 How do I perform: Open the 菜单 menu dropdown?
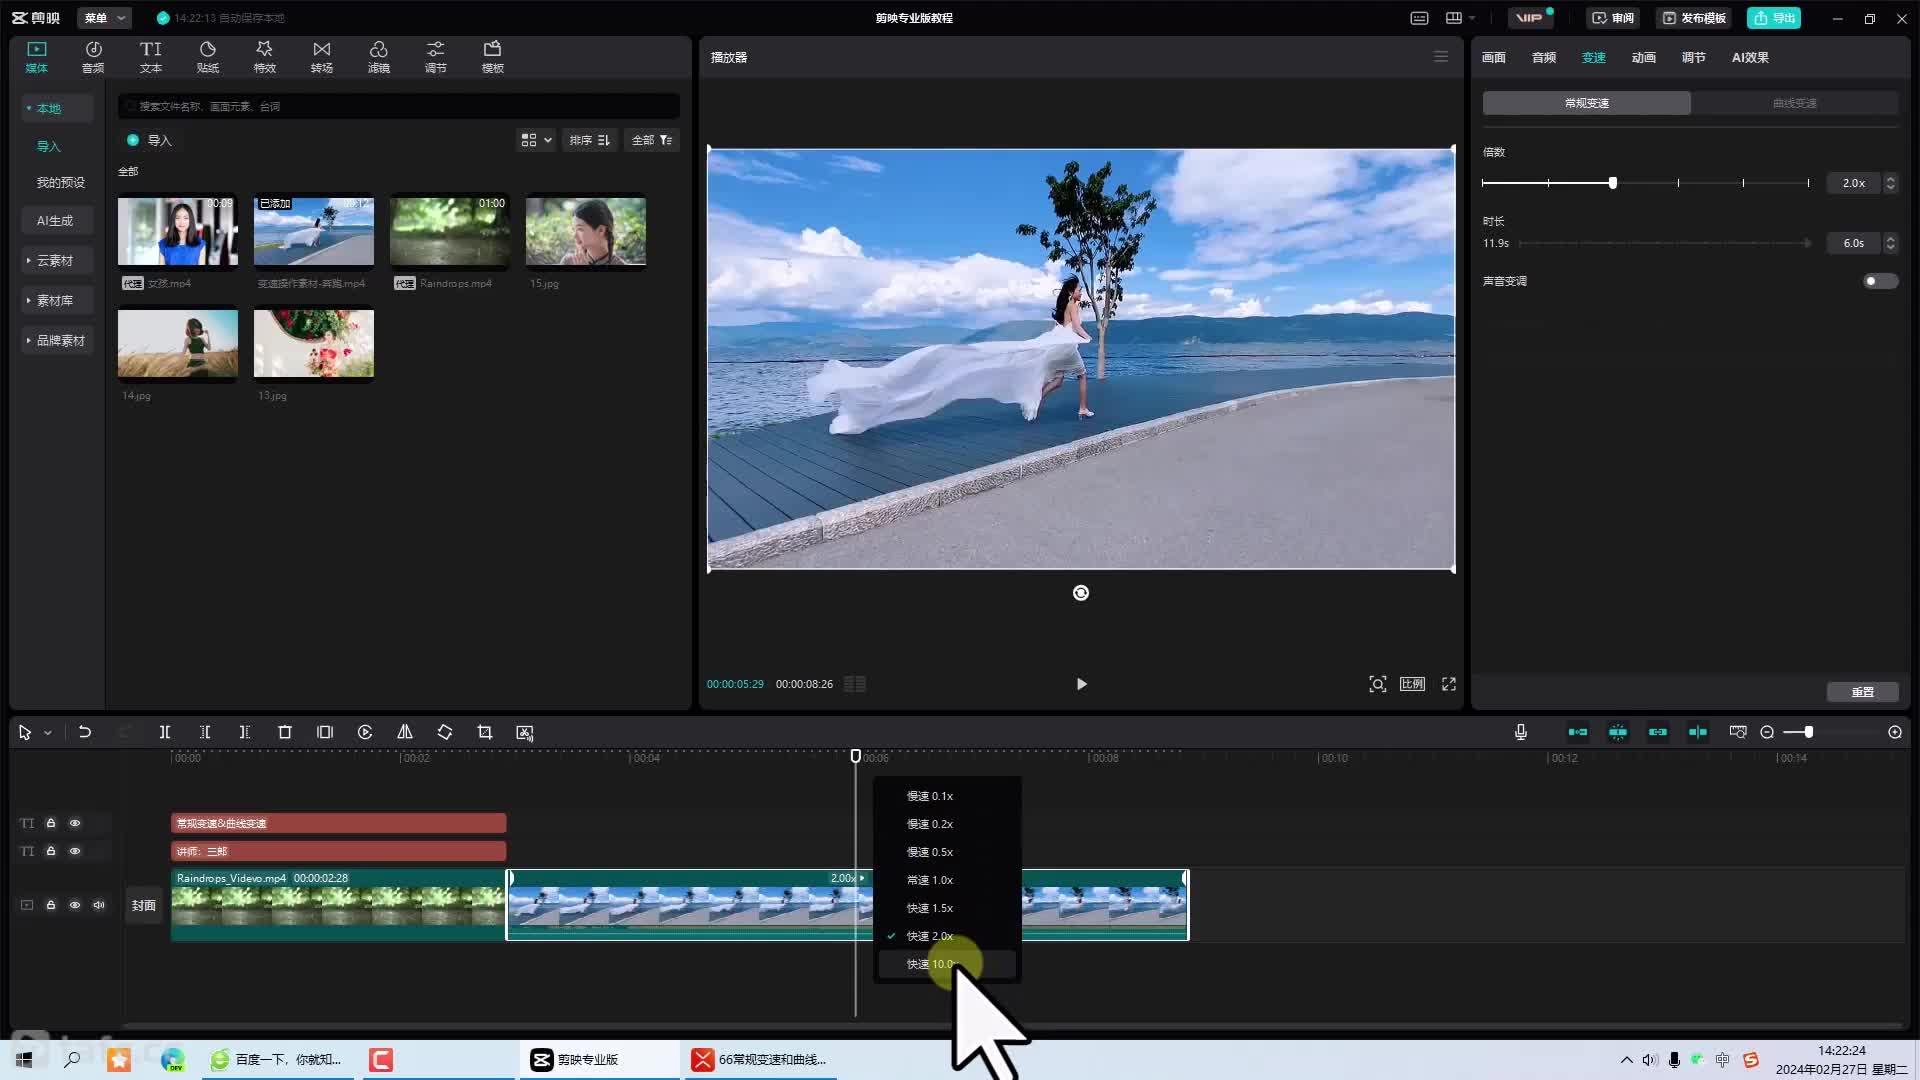coord(104,18)
